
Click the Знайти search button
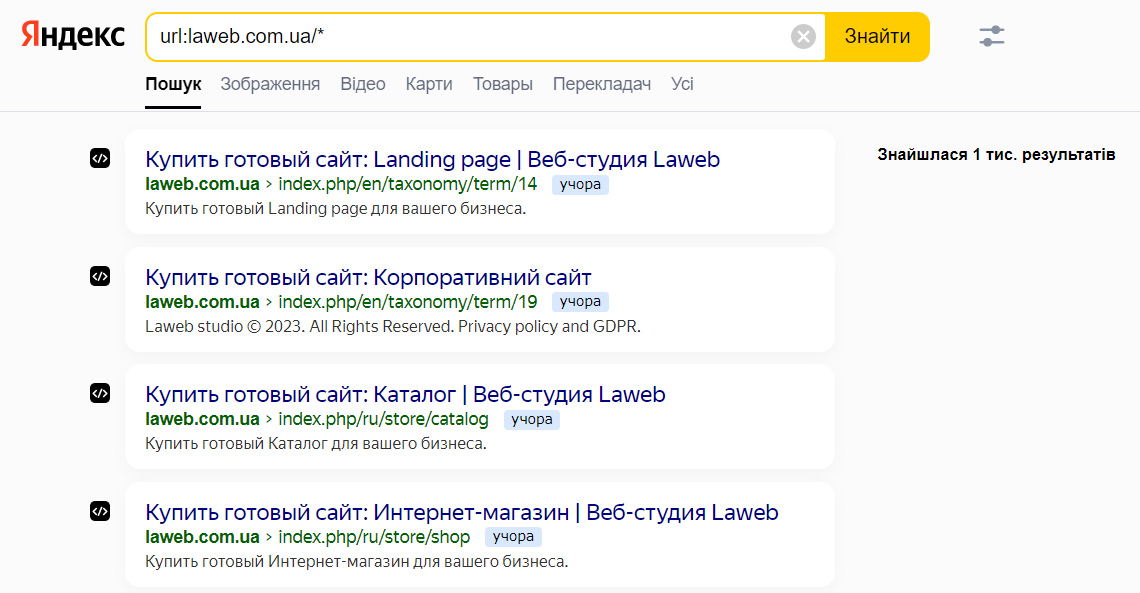coord(877,36)
